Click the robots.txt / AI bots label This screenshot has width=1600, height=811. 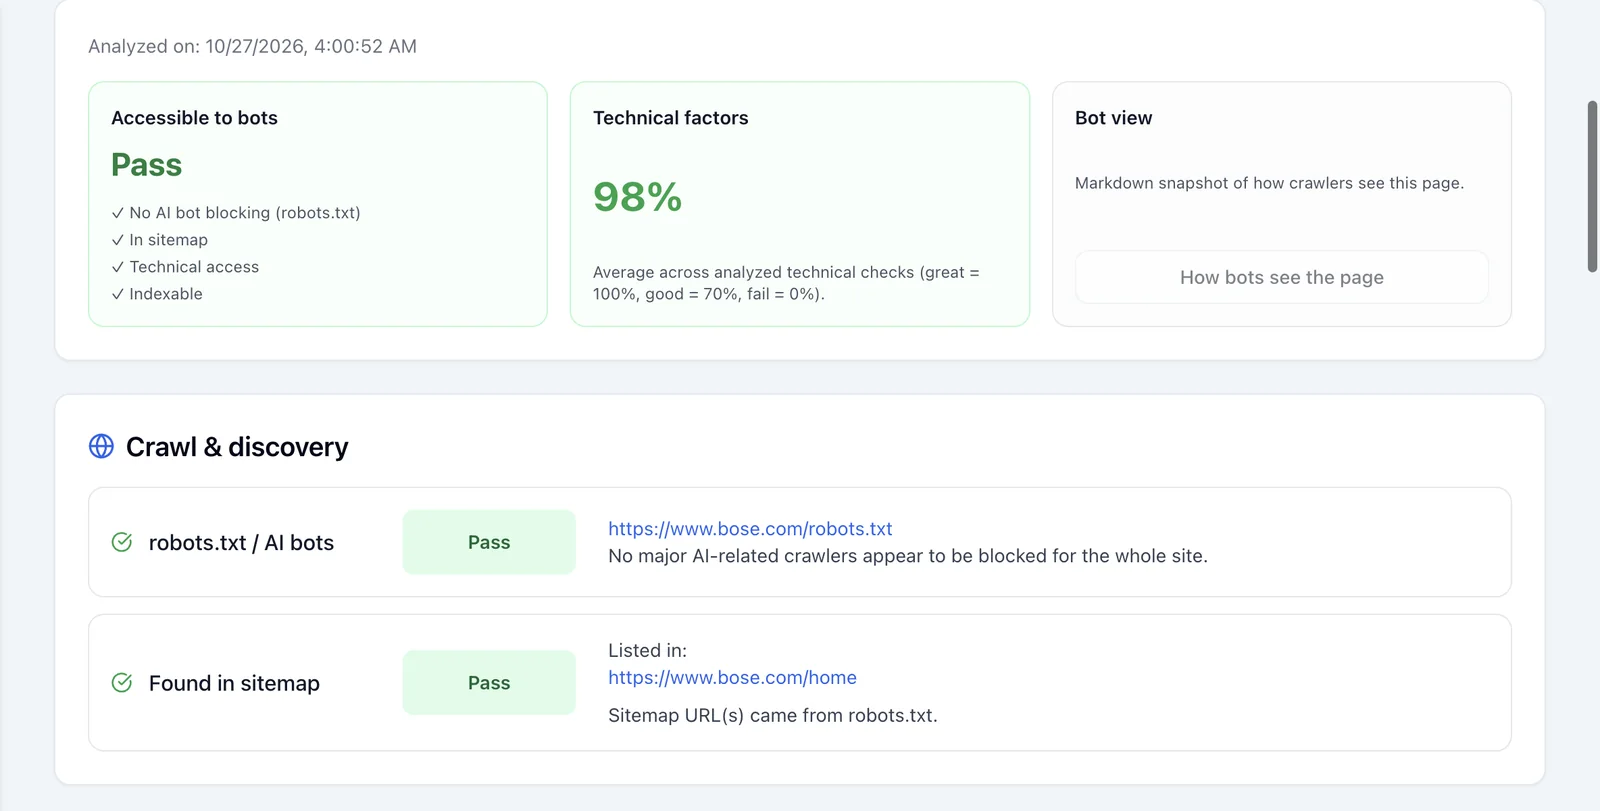click(241, 543)
